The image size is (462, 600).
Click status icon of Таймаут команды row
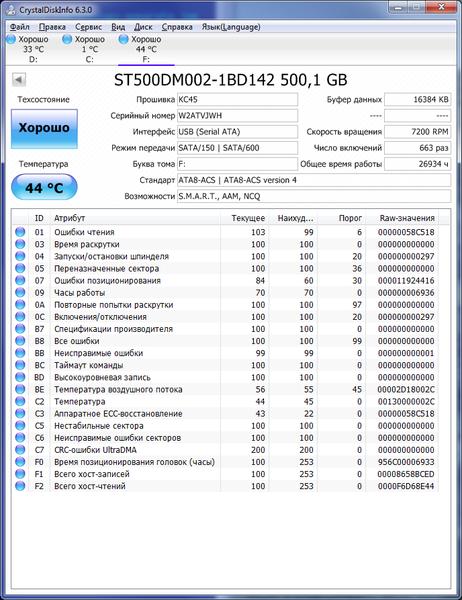20,365
